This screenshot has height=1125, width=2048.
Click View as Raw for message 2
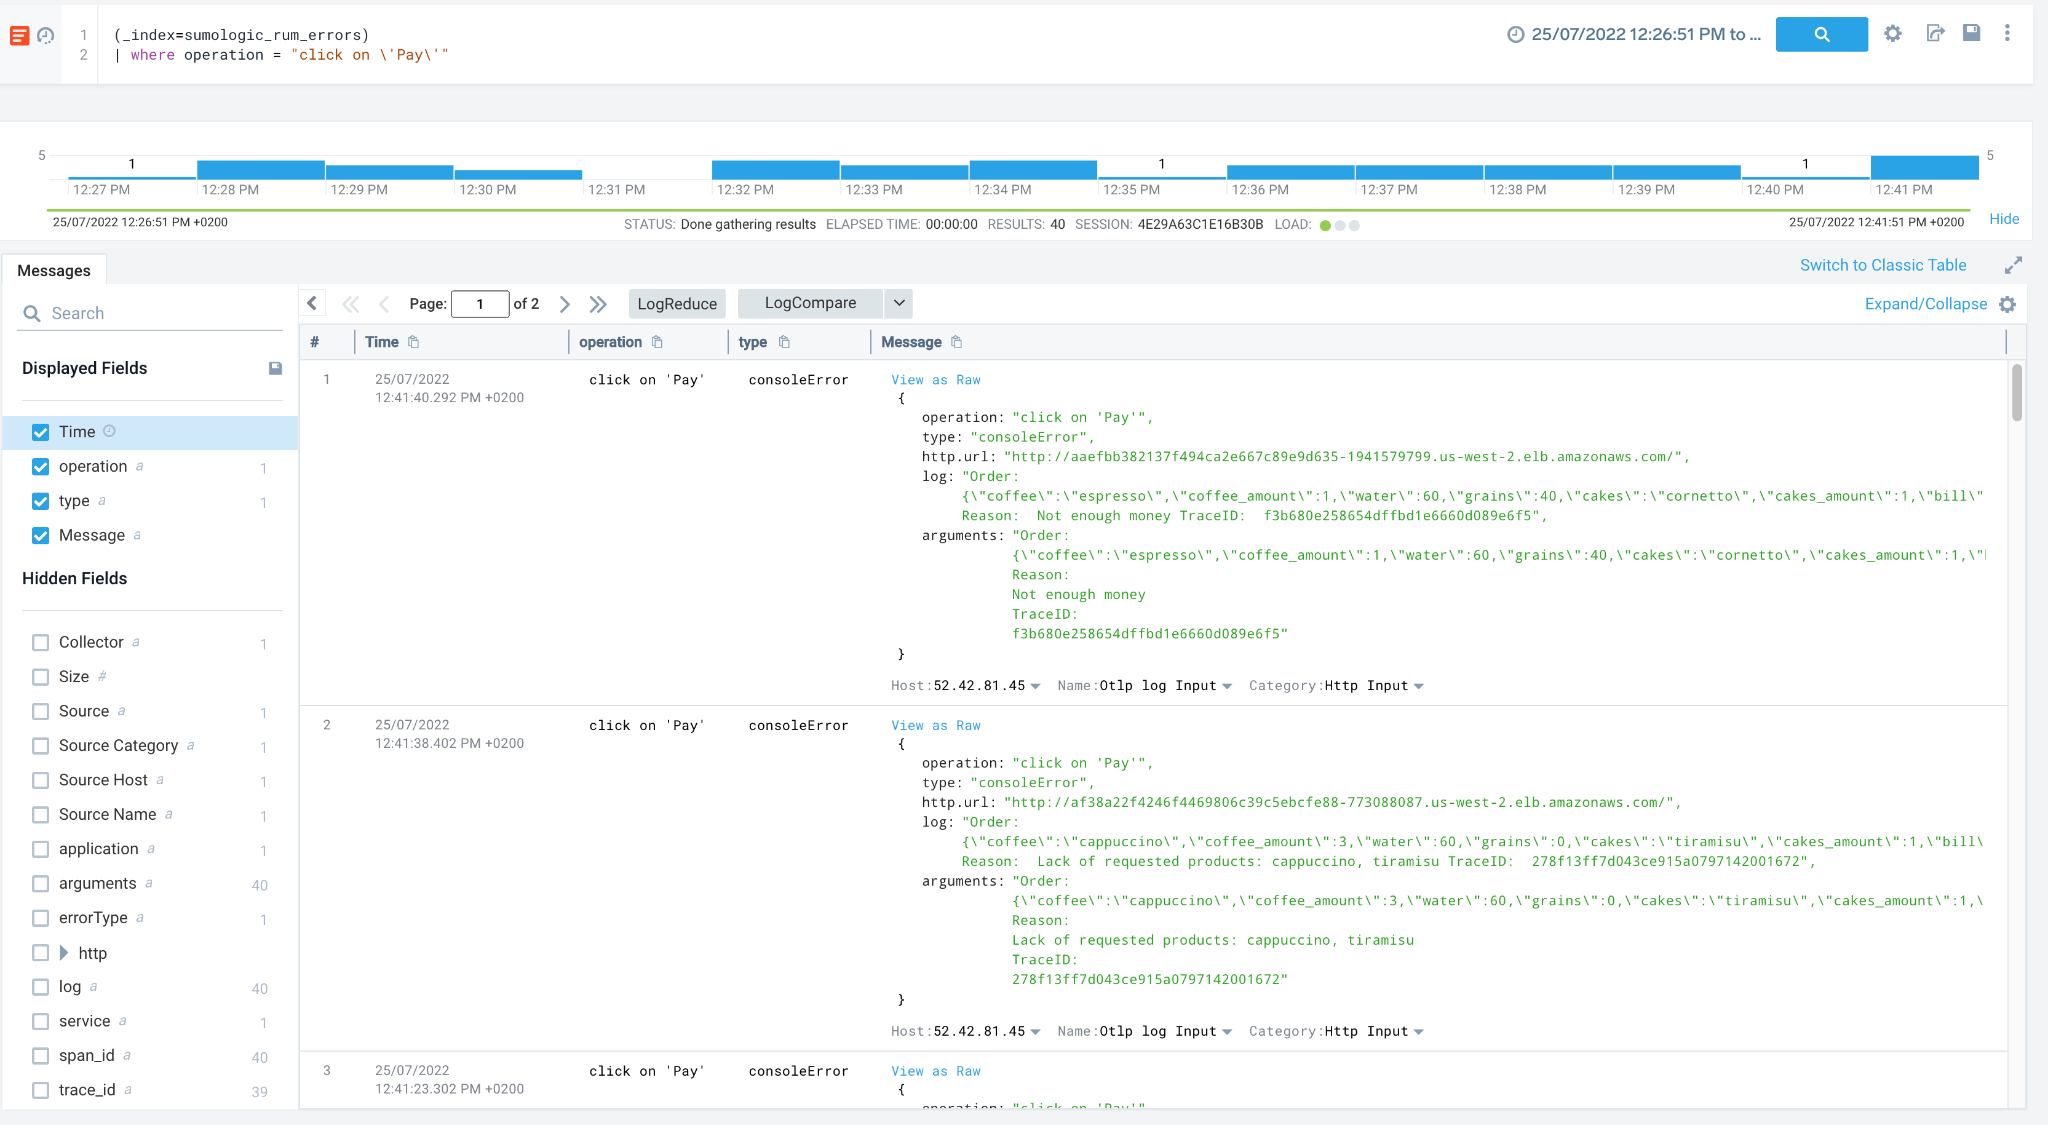pyautogui.click(x=936, y=725)
